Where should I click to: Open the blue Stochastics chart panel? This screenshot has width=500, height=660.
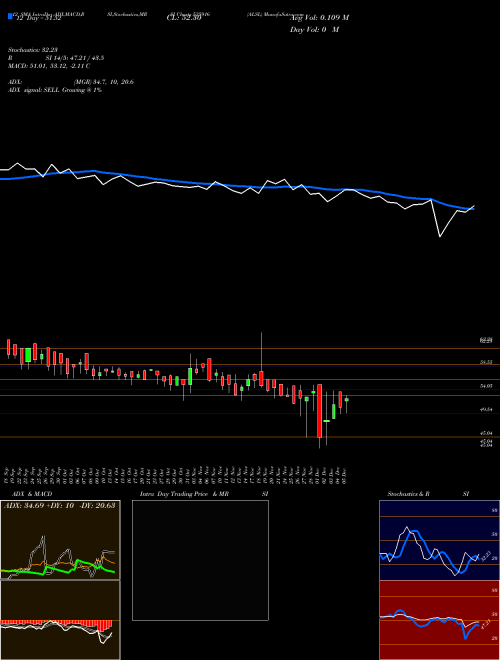click(439, 540)
